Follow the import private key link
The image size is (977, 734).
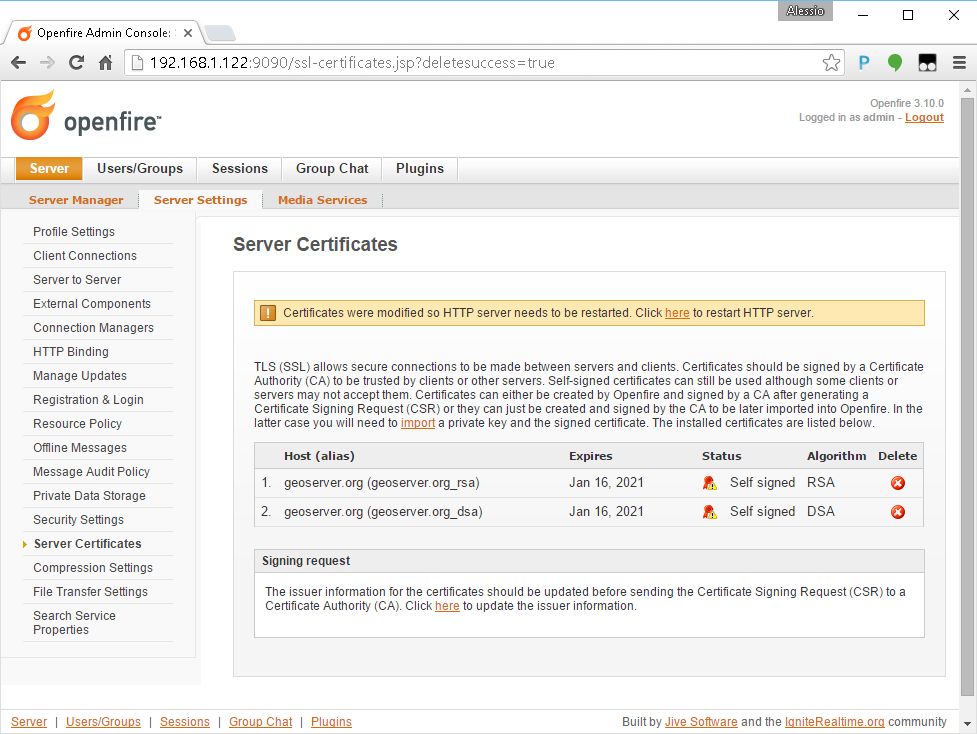tap(418, 423)
